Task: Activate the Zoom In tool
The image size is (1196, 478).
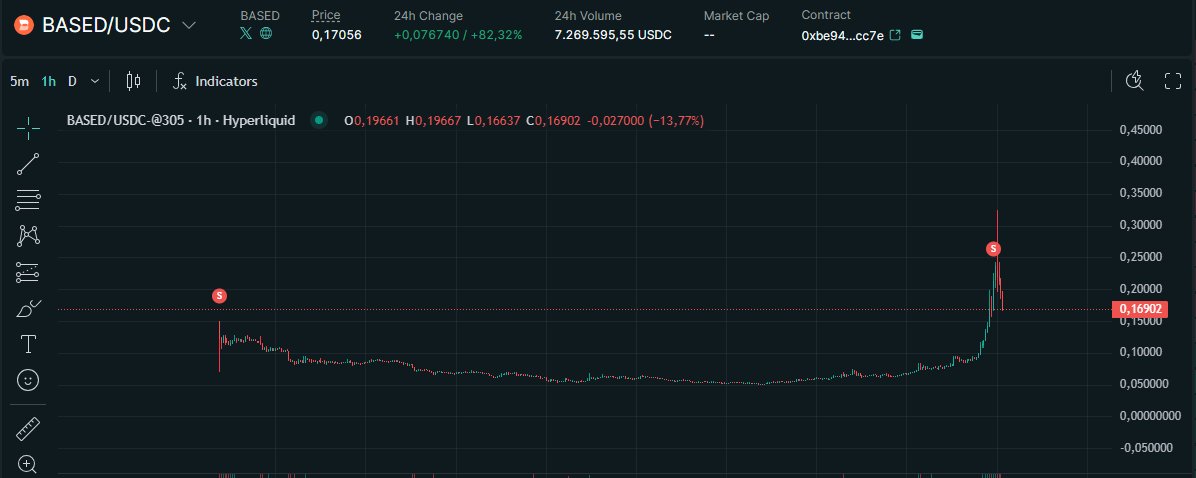Action: [28, 464]
